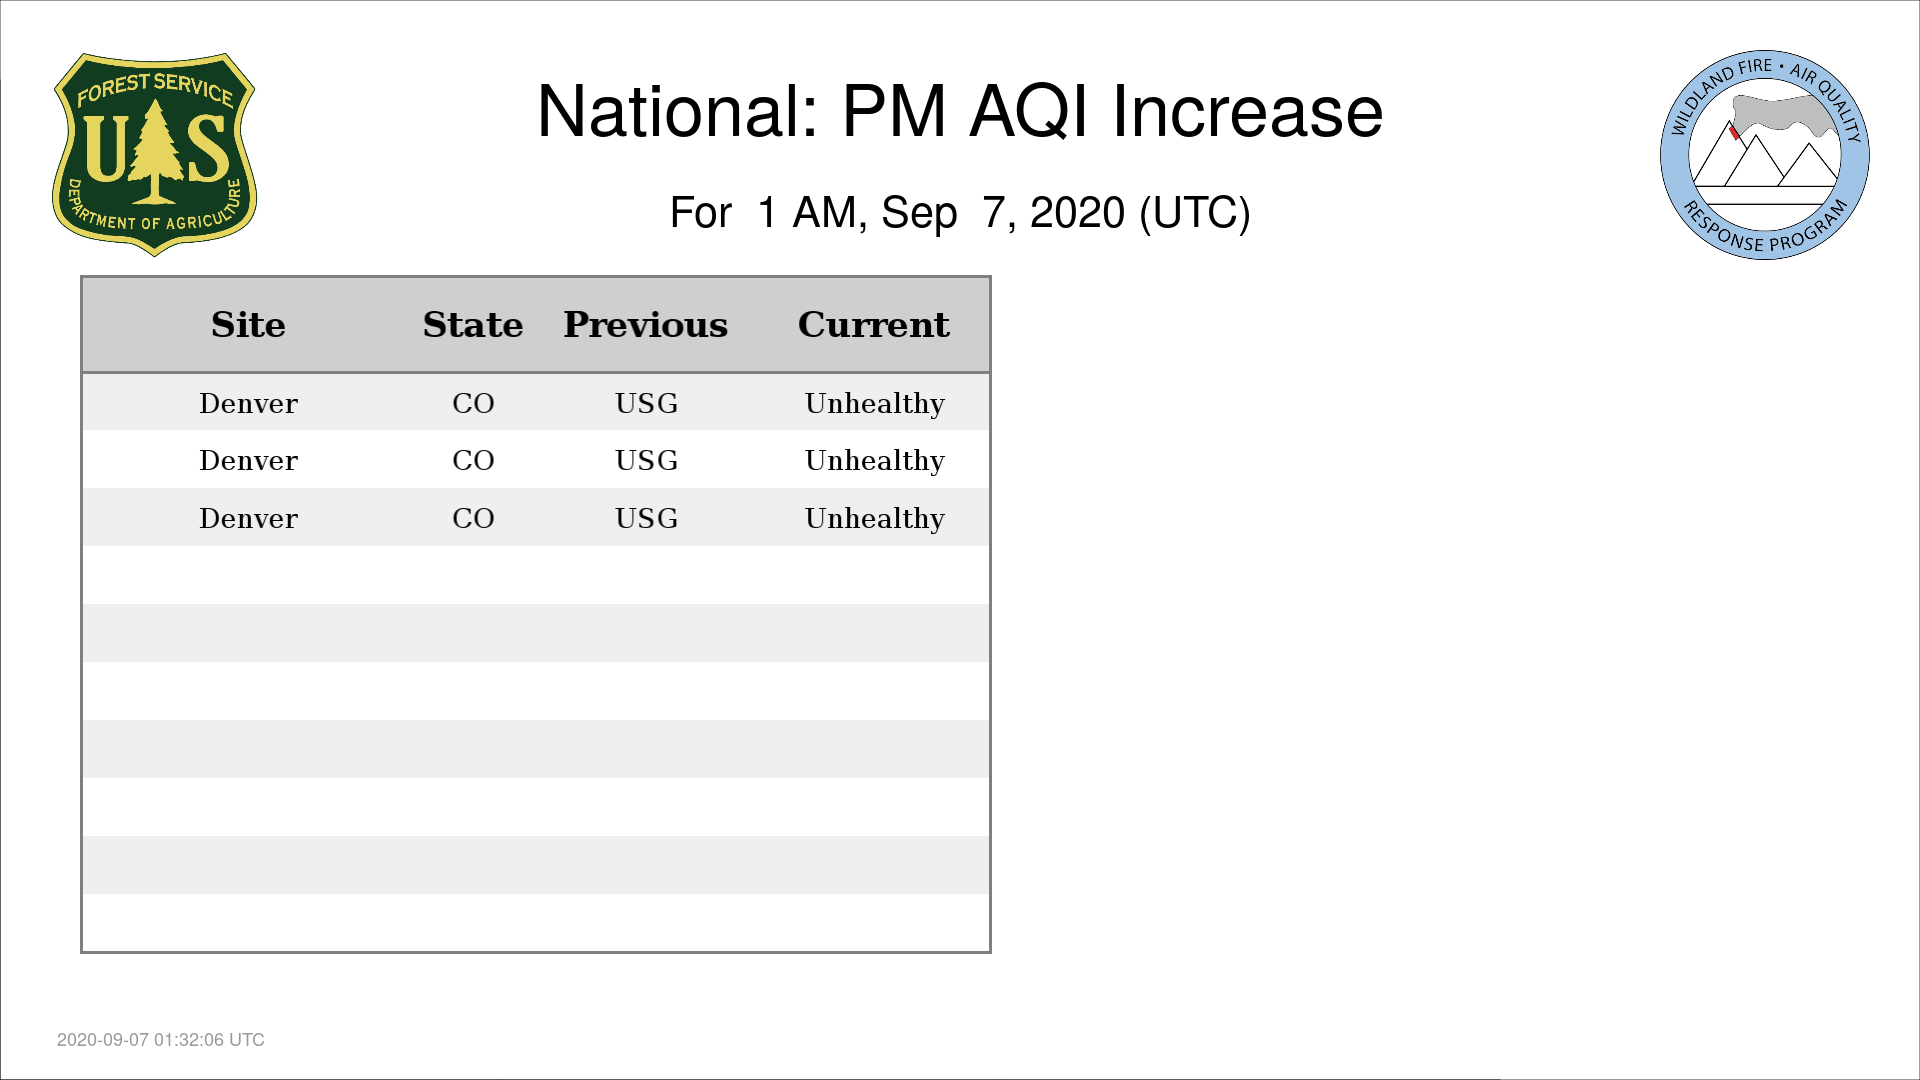Select Denver in the second table row
The image size is (1920, 1080).
click(248, 460)
